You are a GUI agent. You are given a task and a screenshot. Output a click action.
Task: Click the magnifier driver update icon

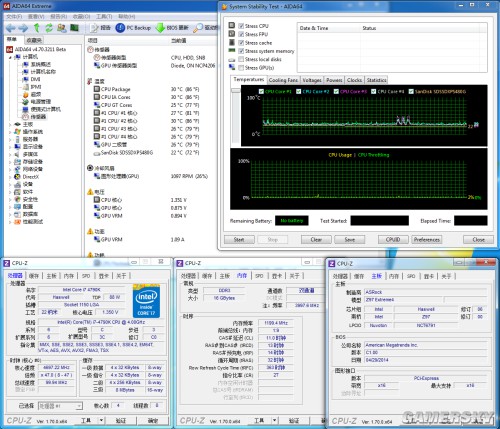198,28
